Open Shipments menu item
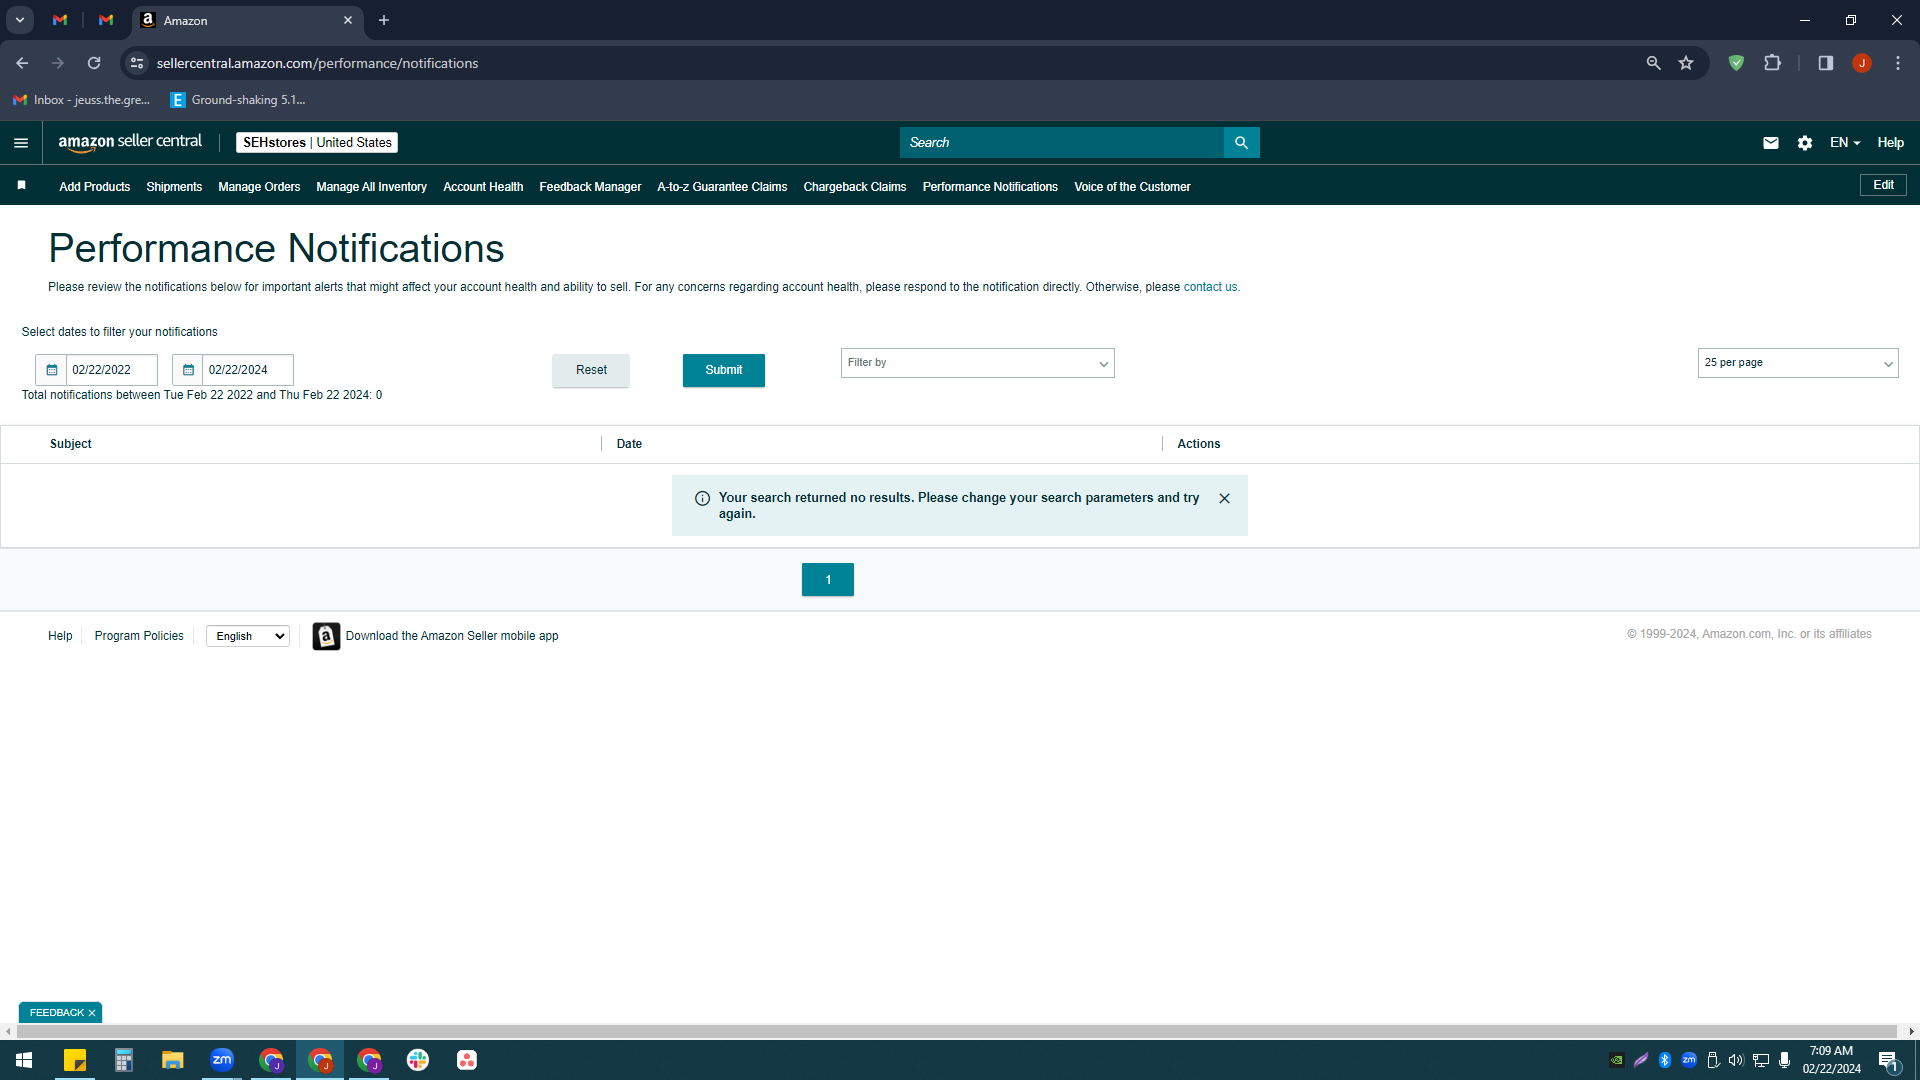This screenshot has width=1920, height=1080. [174, 187]
